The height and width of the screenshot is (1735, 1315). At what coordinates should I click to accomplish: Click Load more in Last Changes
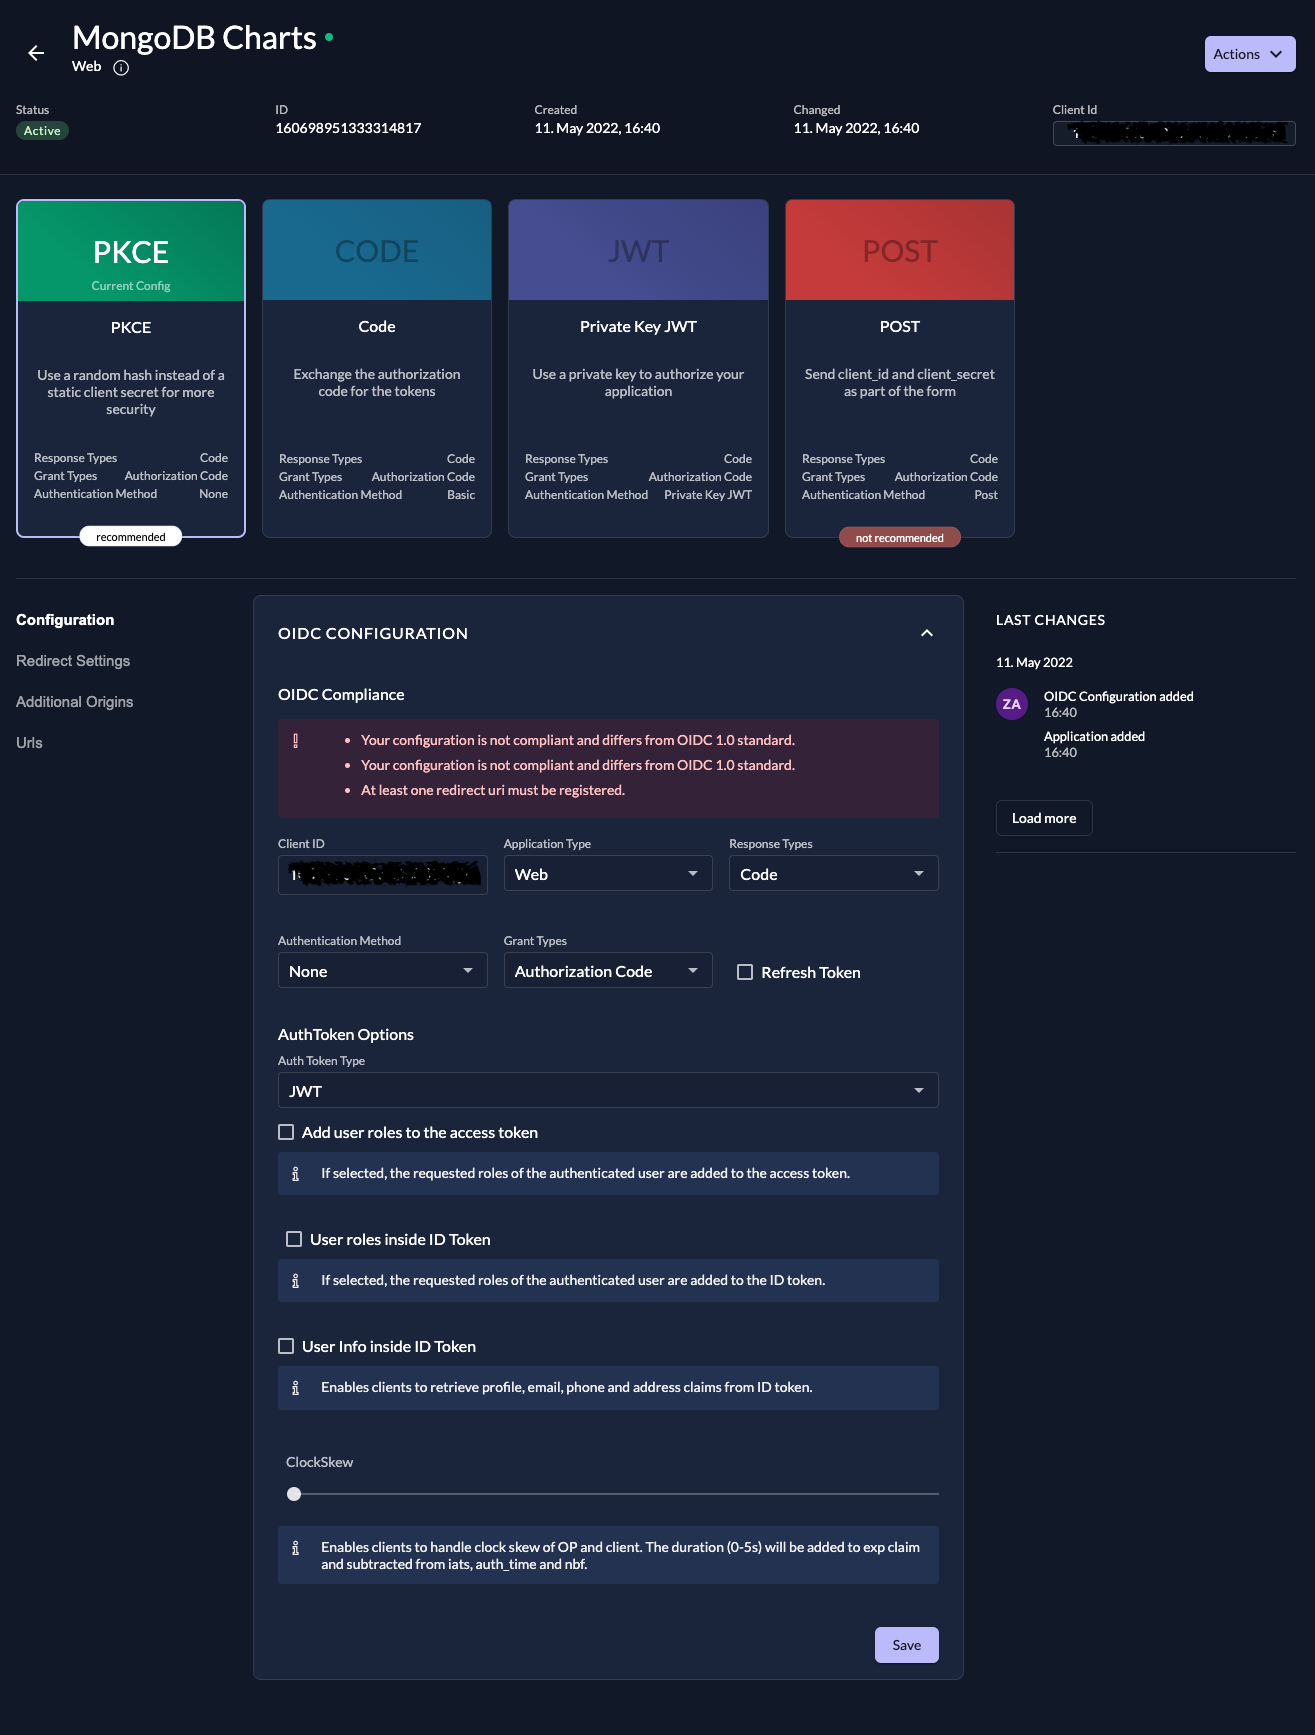pyautogui.click(x=1043, y=818)
